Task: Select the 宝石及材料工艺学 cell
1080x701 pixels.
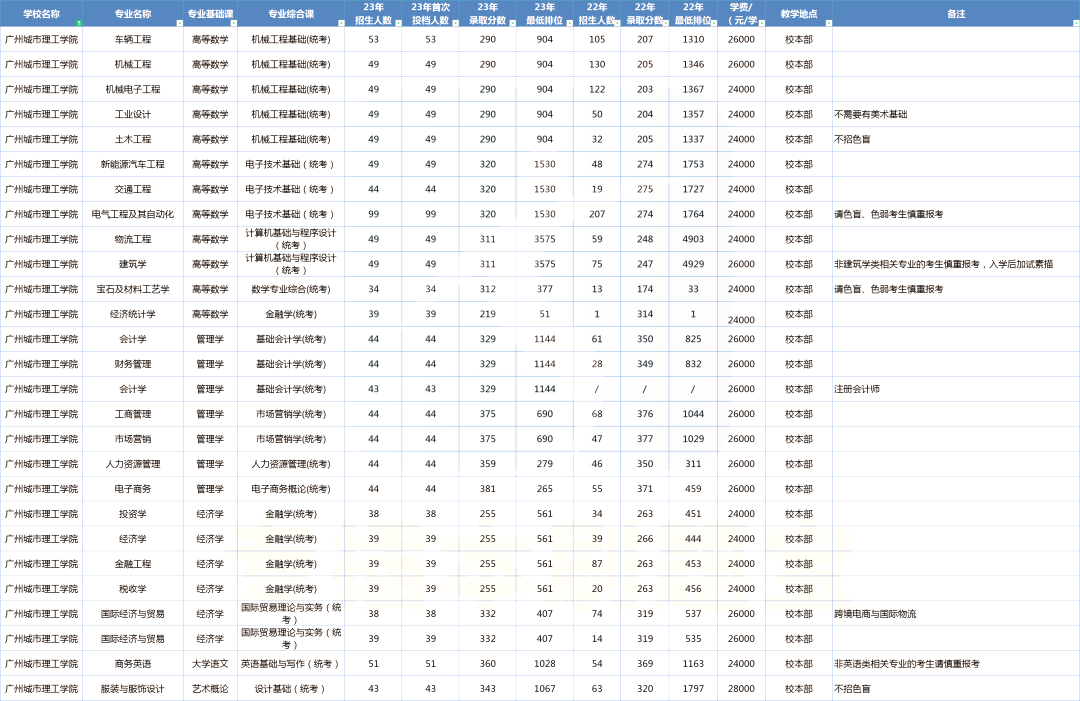Action: click(133, 289)
